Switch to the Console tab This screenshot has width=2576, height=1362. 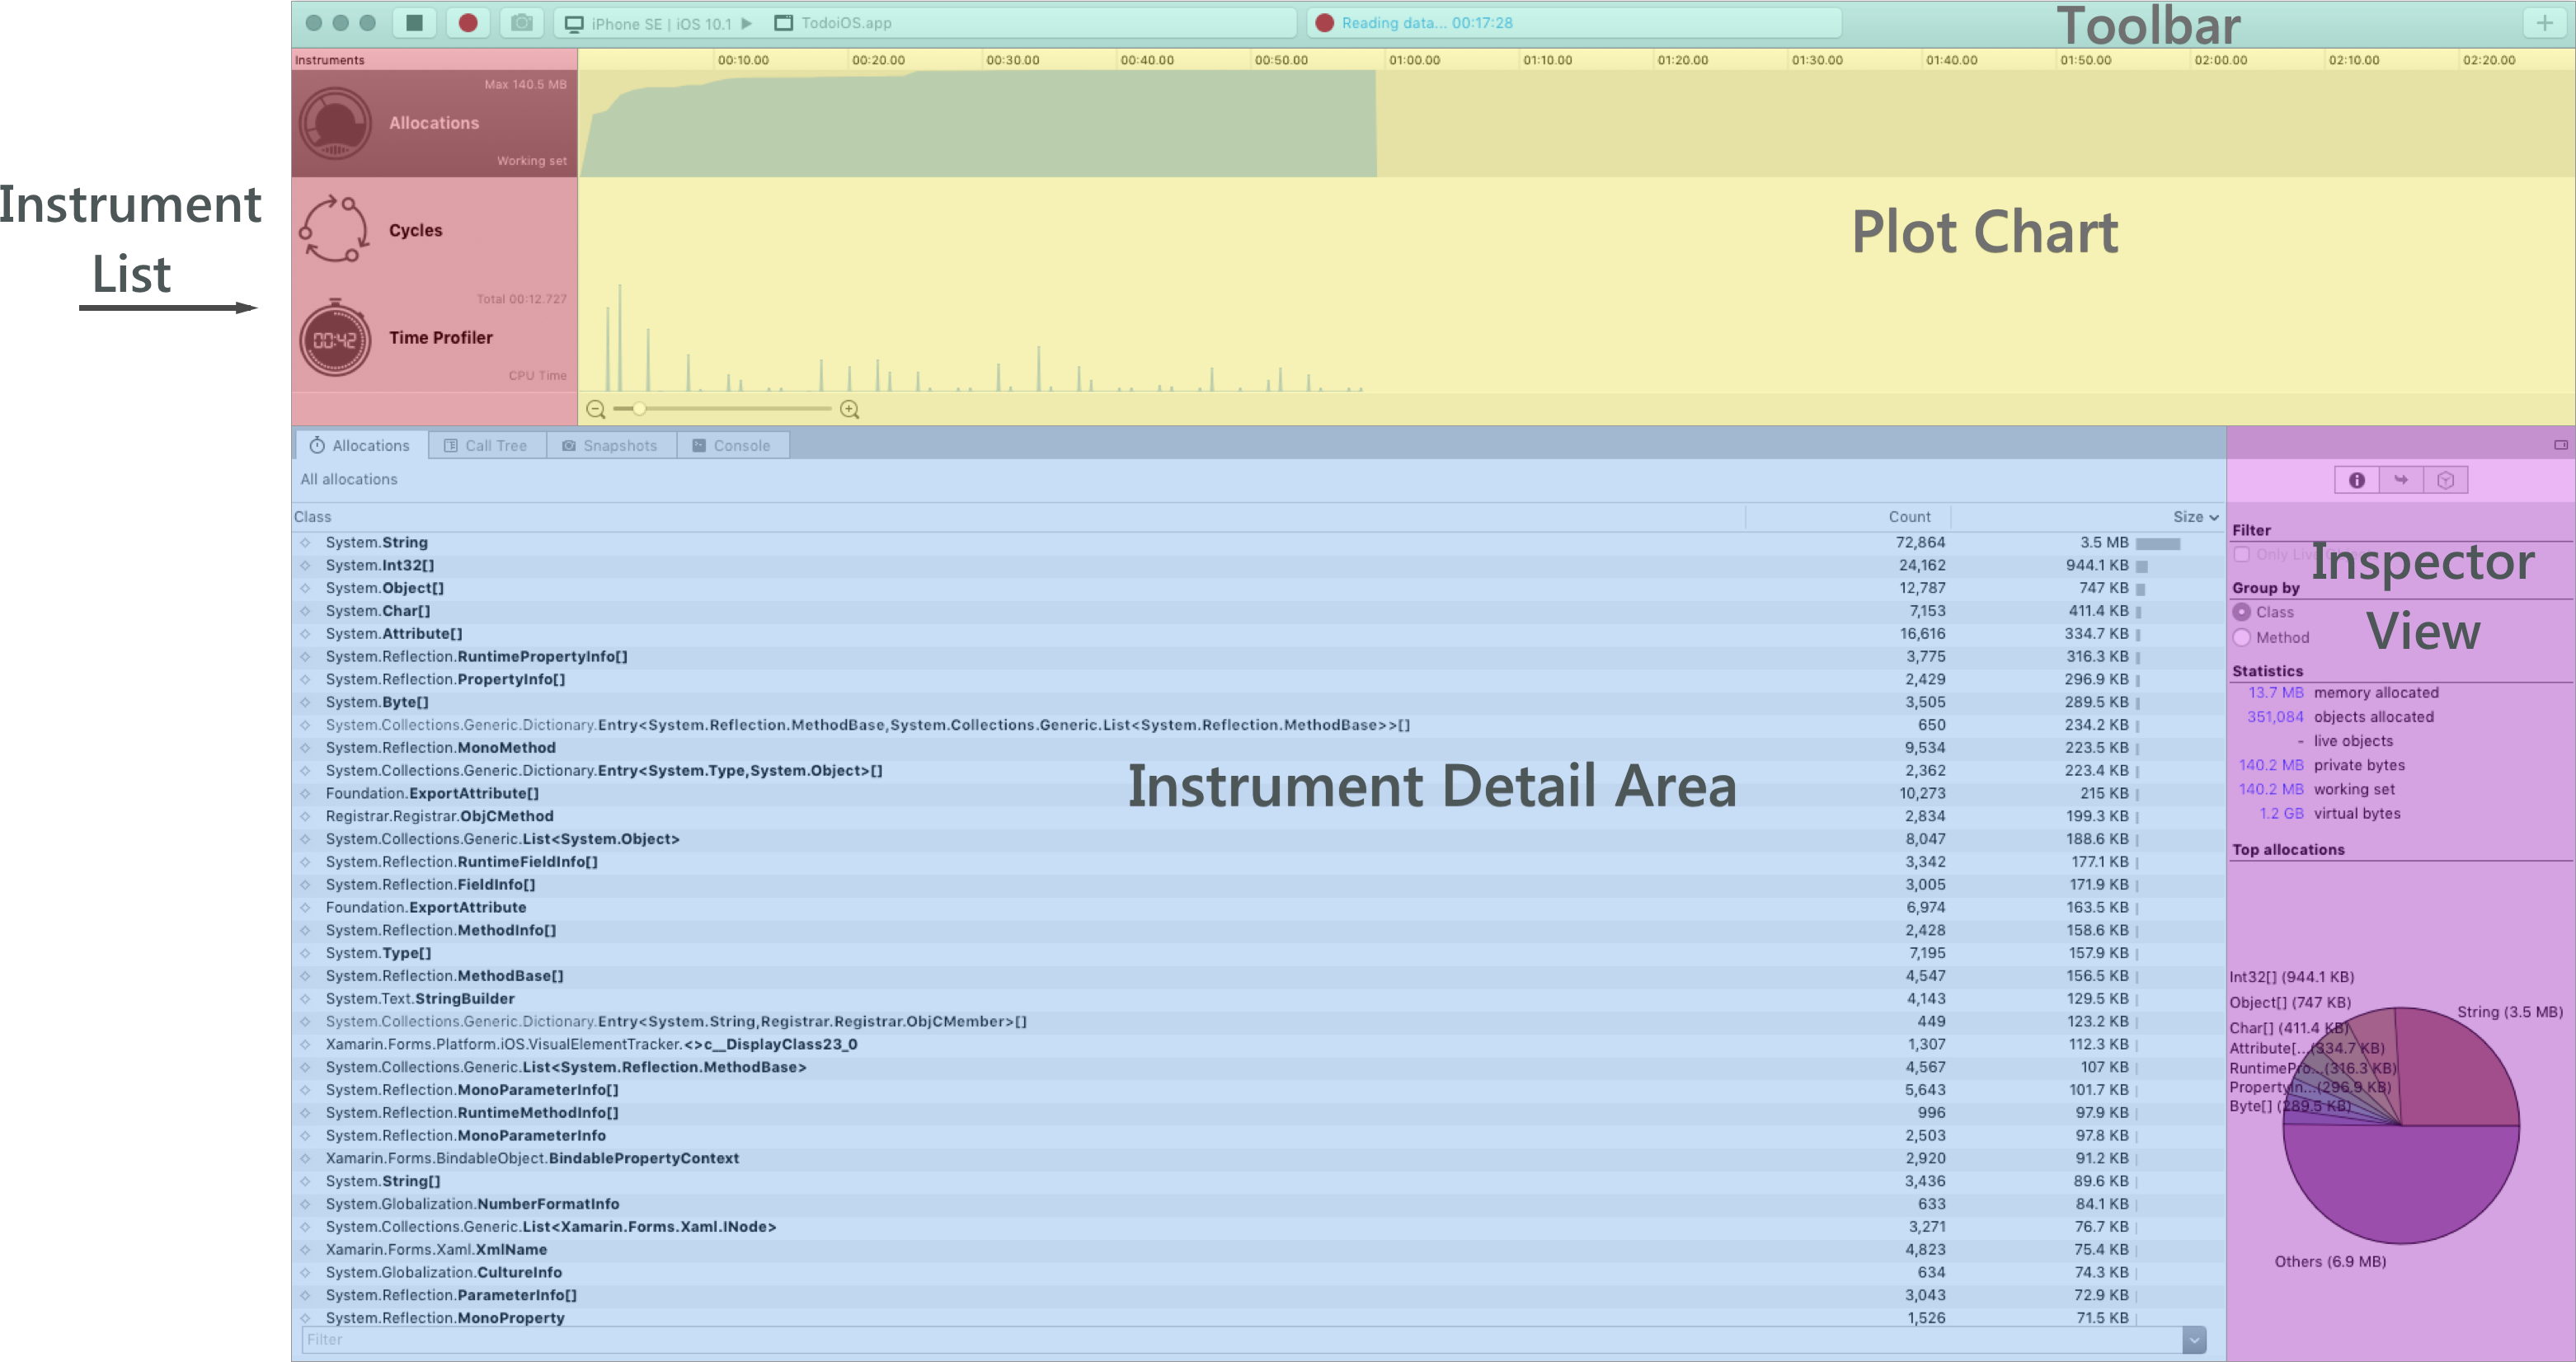732,445
